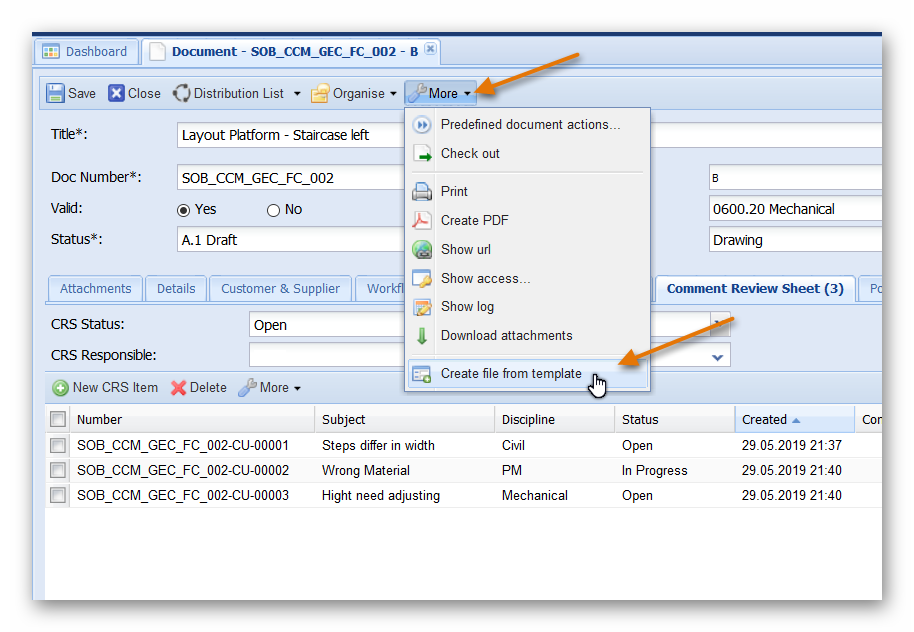Select the Check out icon in More menu
The width and height of the screenshot is (914, 632).
421,153
